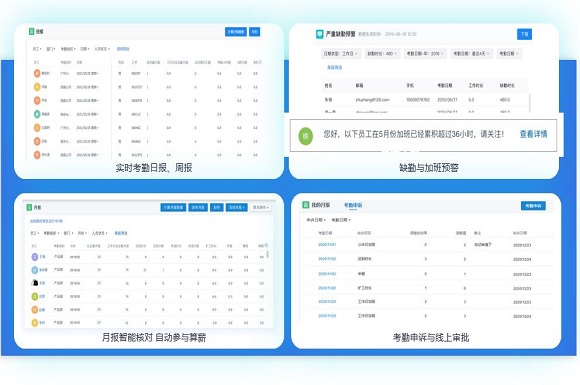Screen dimensions: 580x385
Task: Click teal-green employee avatar in daily report table
Action: pos(37,114)
